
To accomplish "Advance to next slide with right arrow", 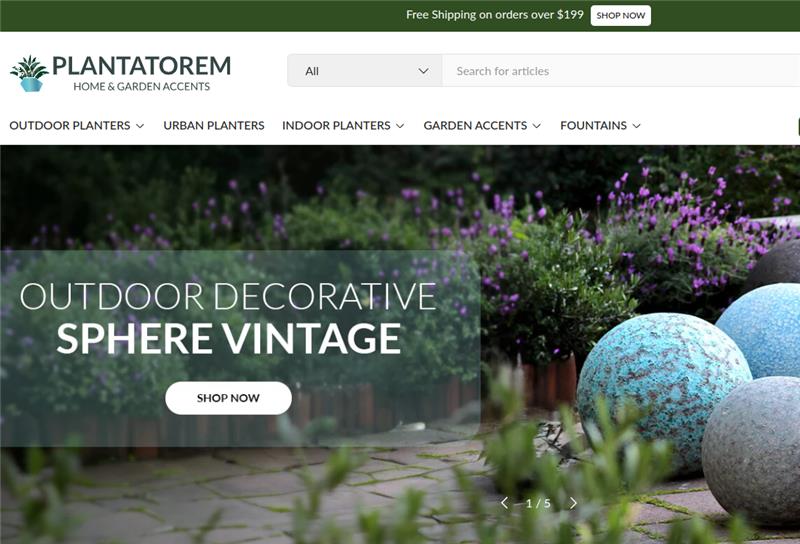I will click(x=573, y=503).
